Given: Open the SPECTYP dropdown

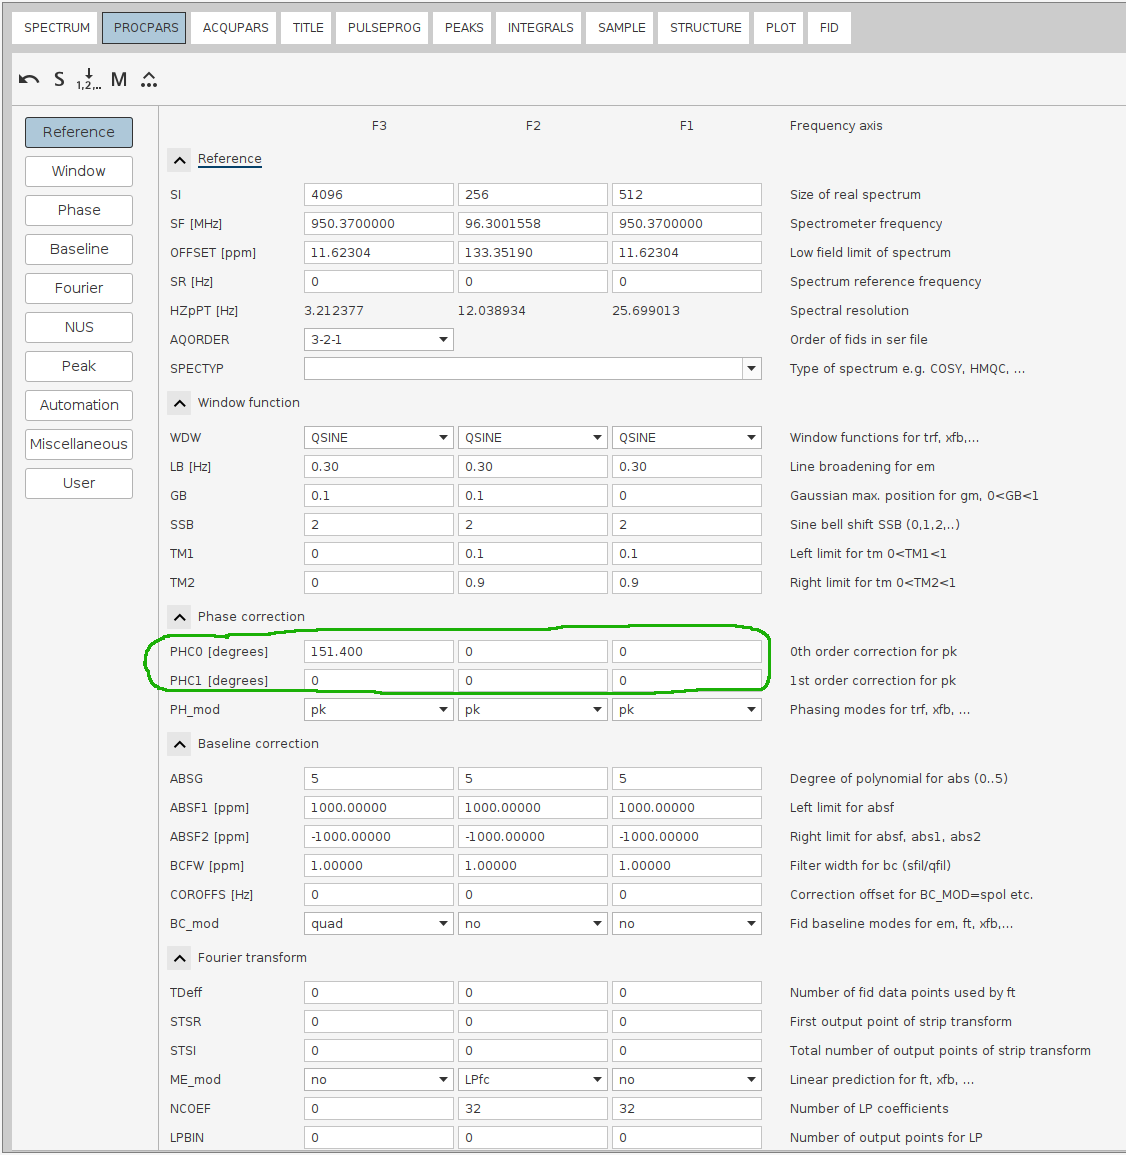Looking at the screenshot, I should tap(751, 368).
